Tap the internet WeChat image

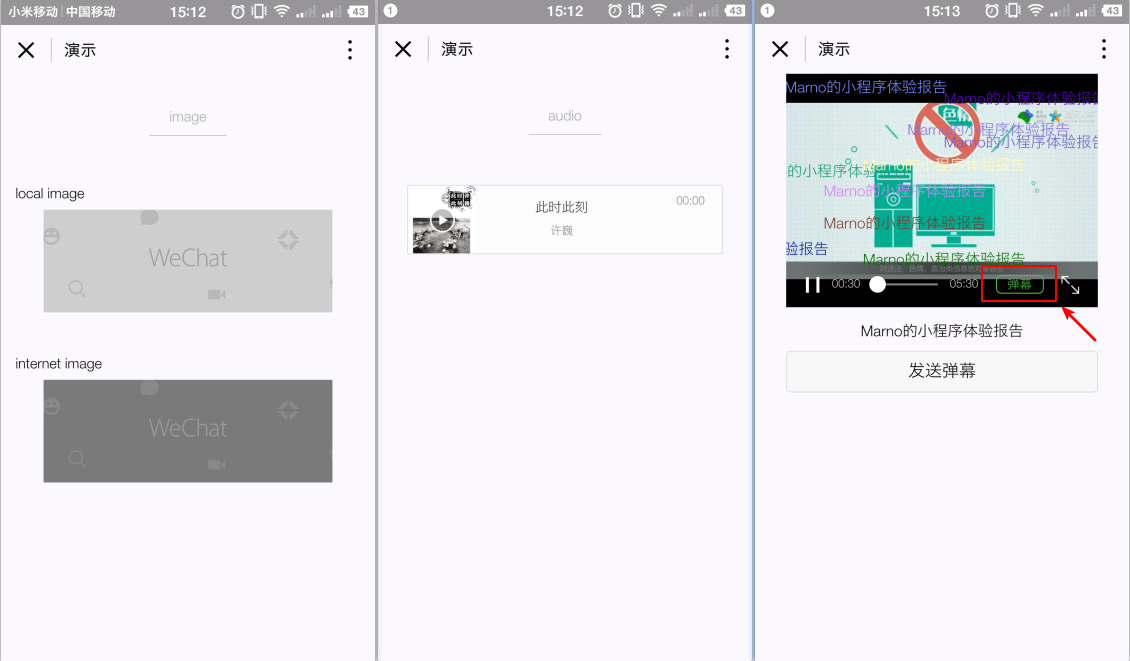tap(188, 431)
